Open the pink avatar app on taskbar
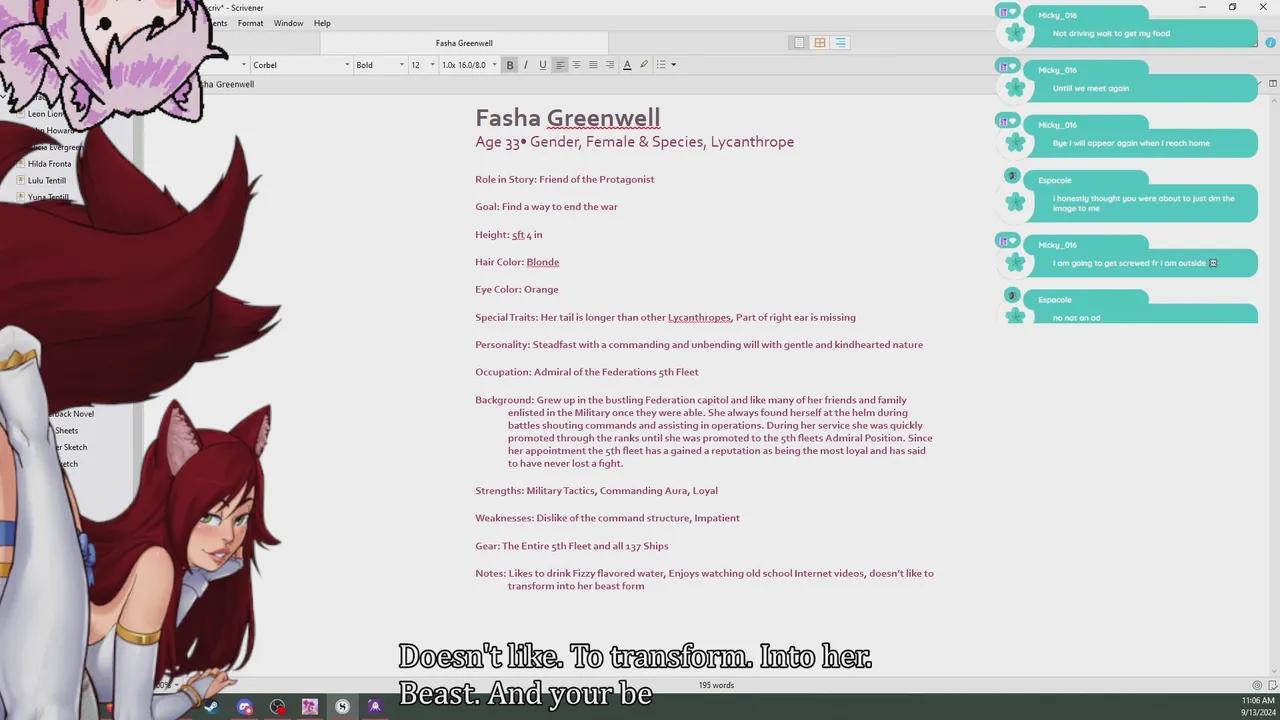The width and height of the screenshot is (1280, 720). coord(310,707)
